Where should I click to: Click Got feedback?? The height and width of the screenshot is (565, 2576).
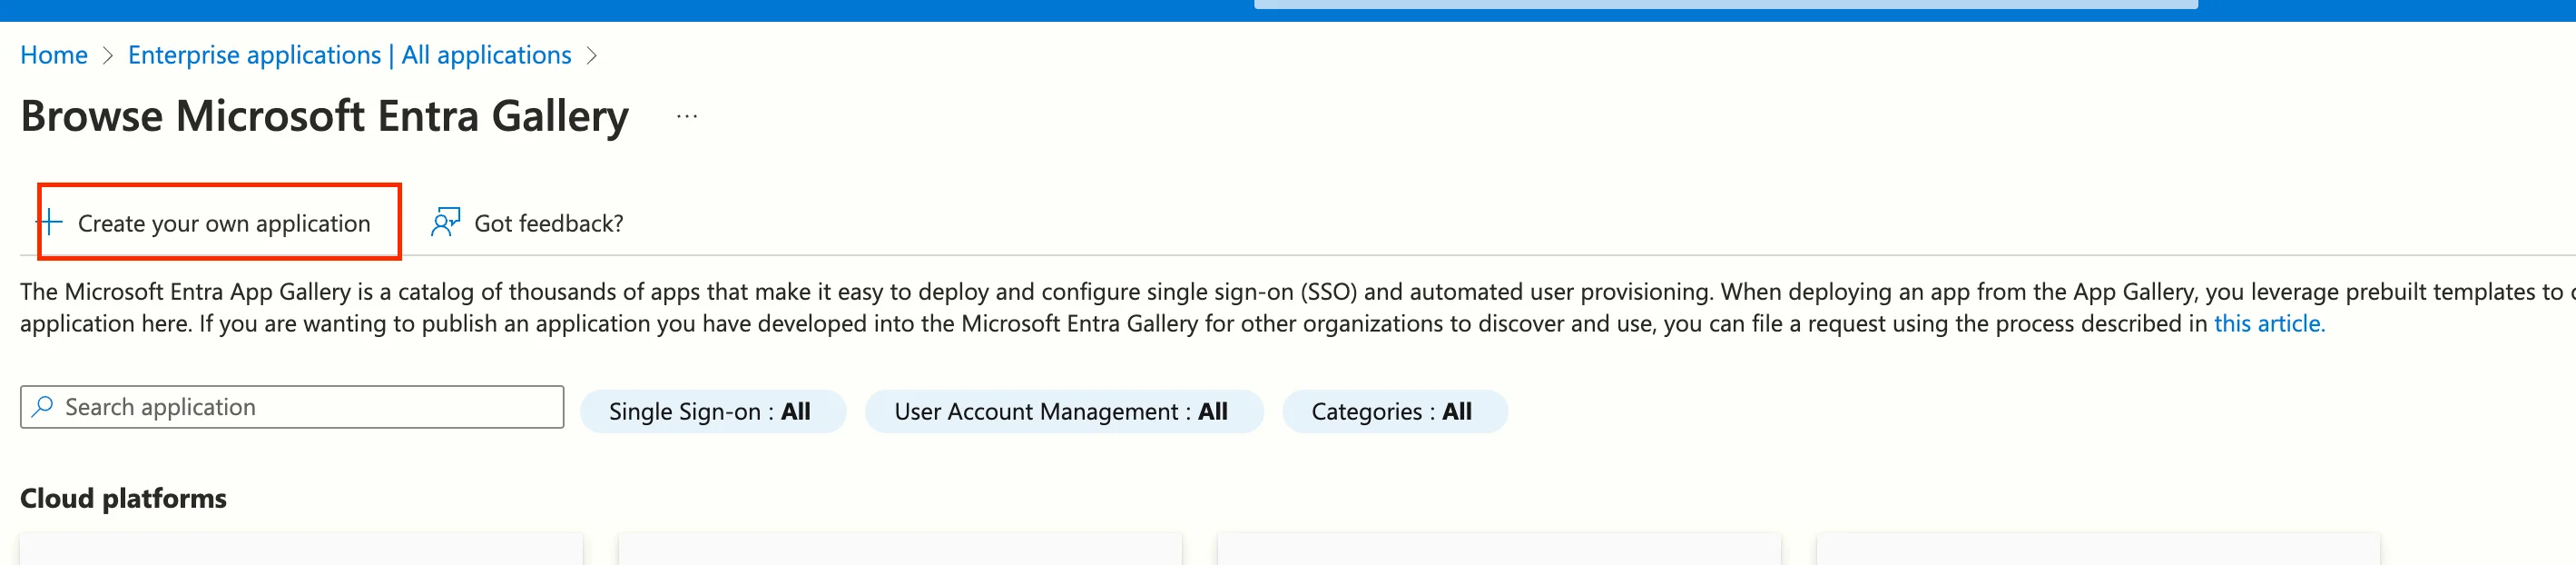(548, 222)
